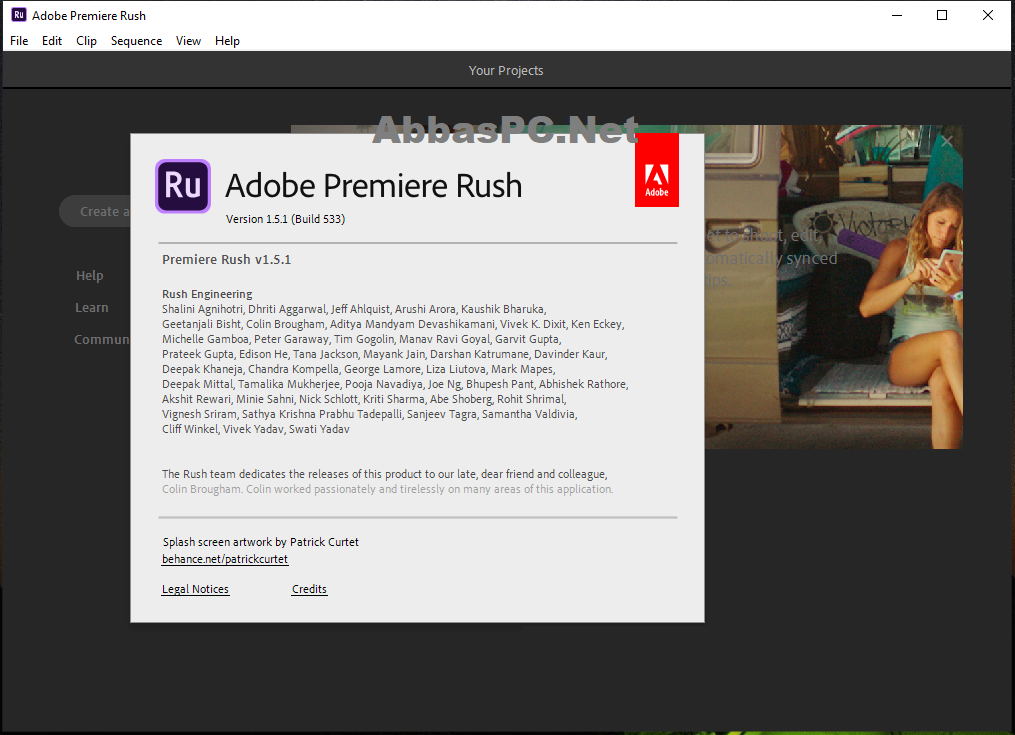Click the Premiere Rush v1.5.1 heading

(227, 260)
